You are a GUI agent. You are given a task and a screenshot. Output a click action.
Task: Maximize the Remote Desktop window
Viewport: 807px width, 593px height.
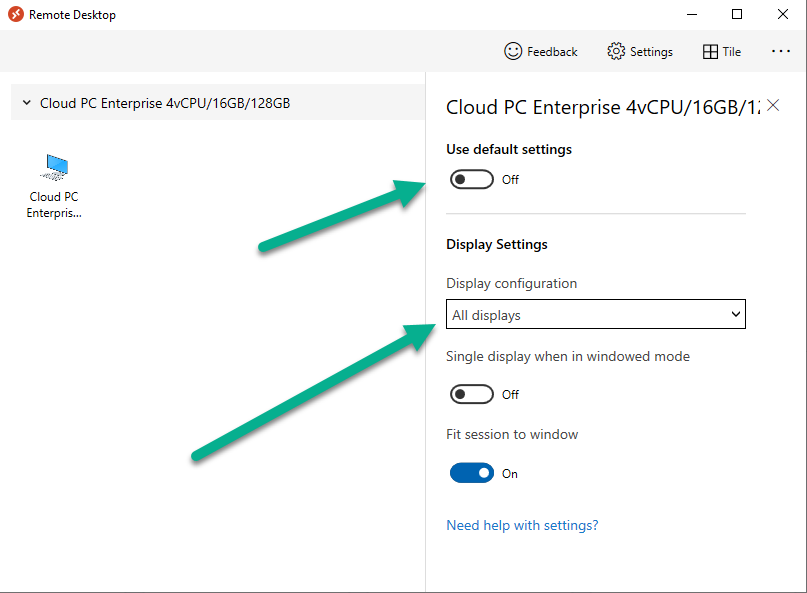click(x=737, y=14)
